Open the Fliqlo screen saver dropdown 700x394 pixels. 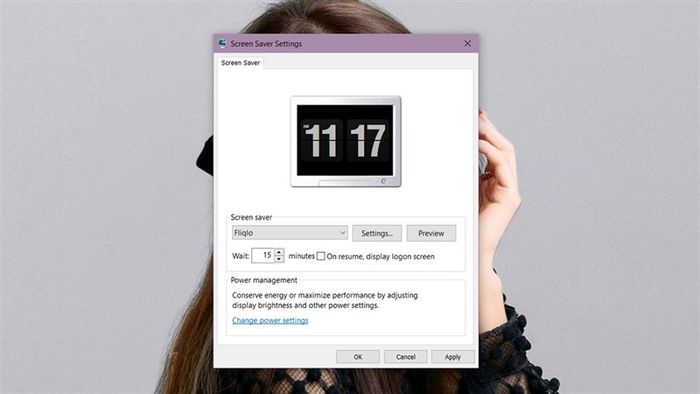pyautogui.click(x=290, y=232)
